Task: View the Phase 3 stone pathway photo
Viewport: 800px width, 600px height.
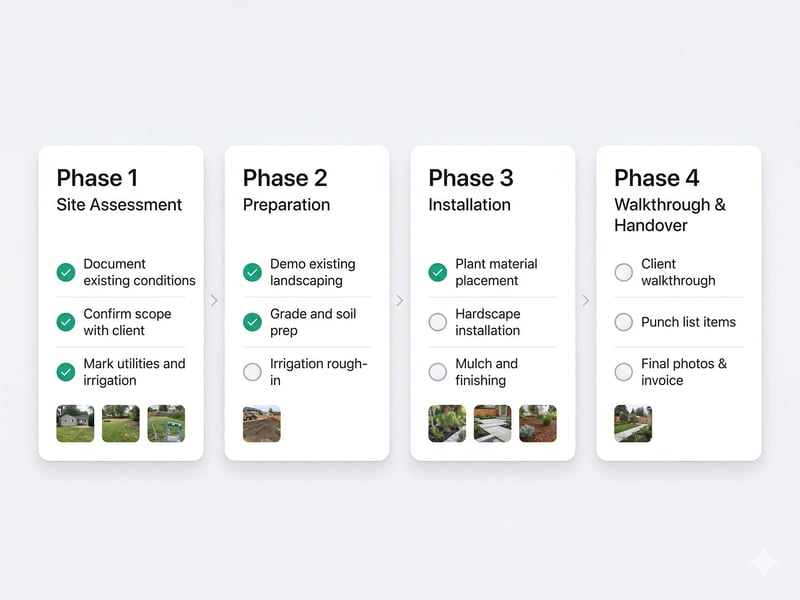Action: point(492,423)
